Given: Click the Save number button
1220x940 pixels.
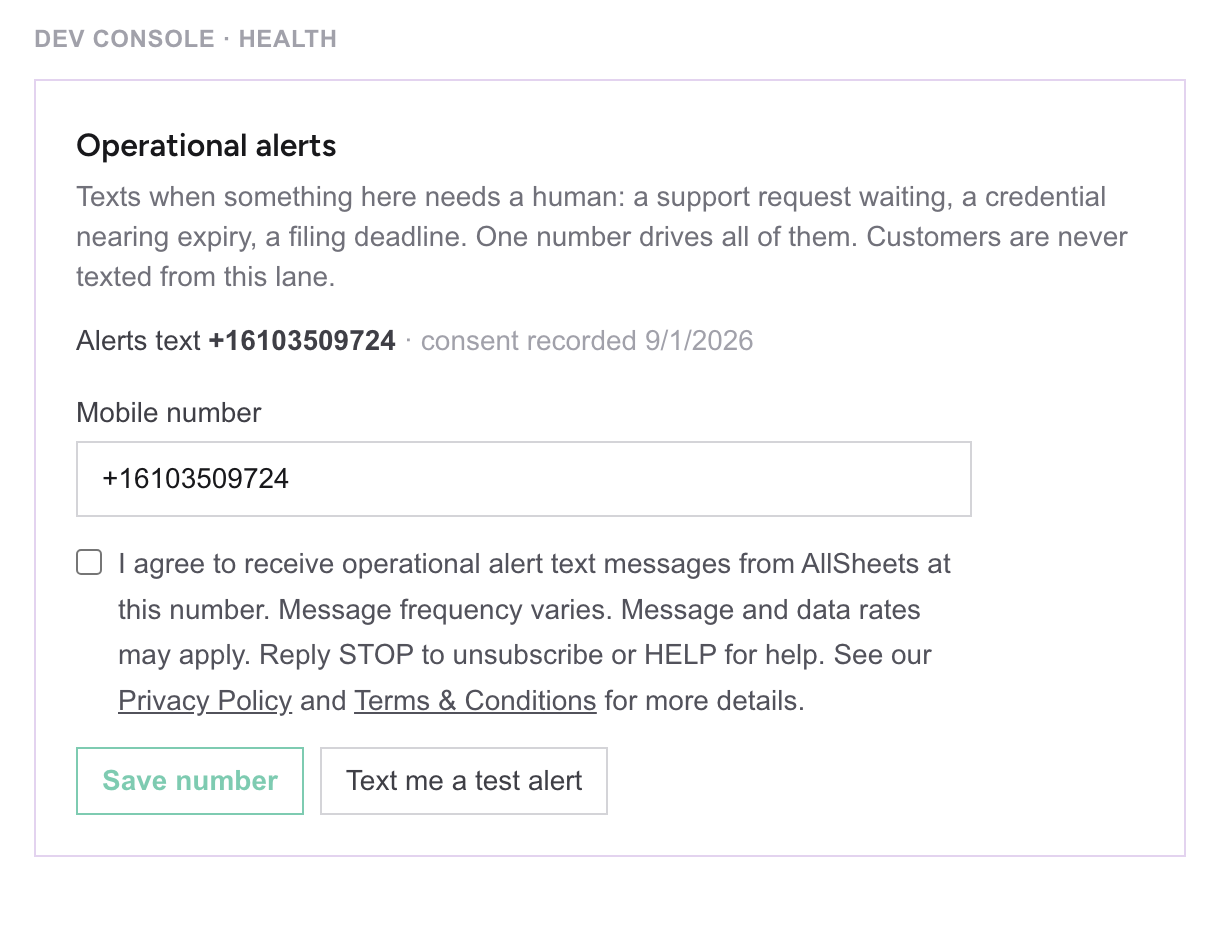Looking at the screenshot, I should pos(190,781).
